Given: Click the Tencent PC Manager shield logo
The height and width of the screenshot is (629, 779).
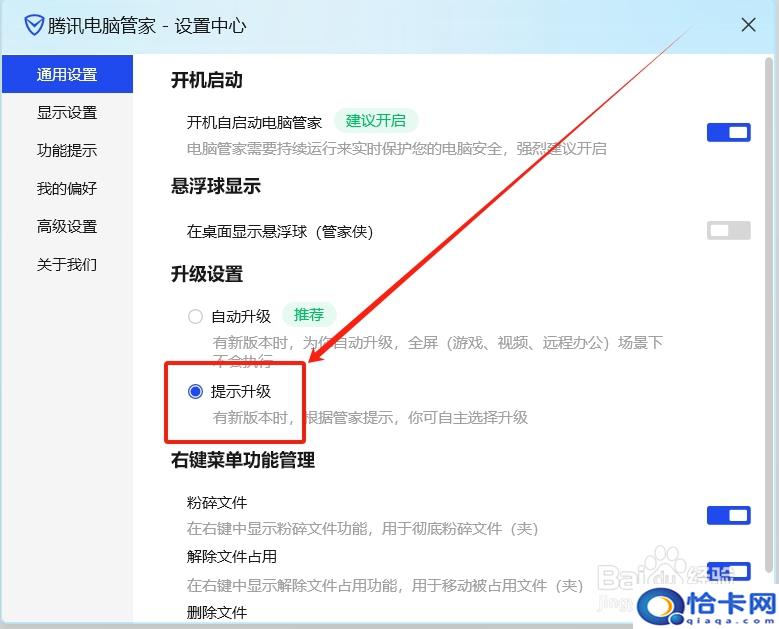Looking at the screenshot, I should click(34, 25).
